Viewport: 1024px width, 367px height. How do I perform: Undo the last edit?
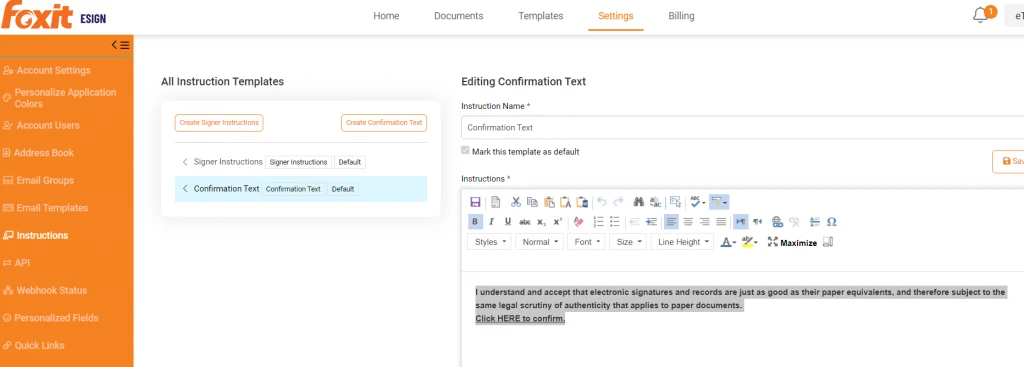pyautogui.click(x=602, y=202)
